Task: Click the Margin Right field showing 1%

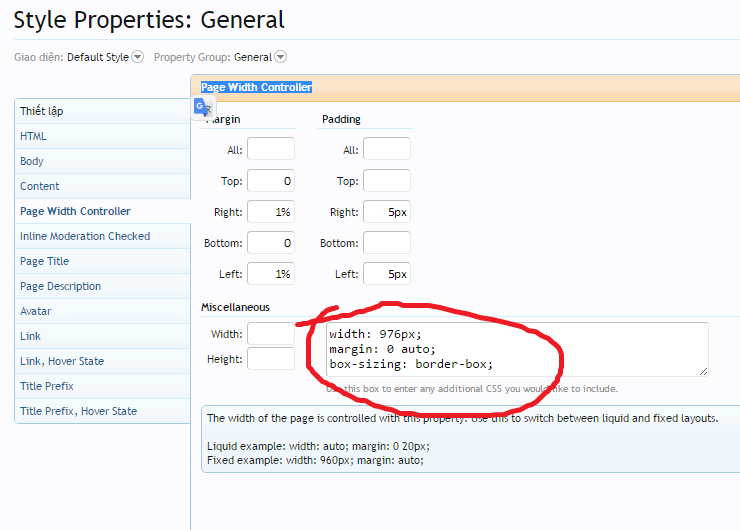Action: [x=271, y=212]
